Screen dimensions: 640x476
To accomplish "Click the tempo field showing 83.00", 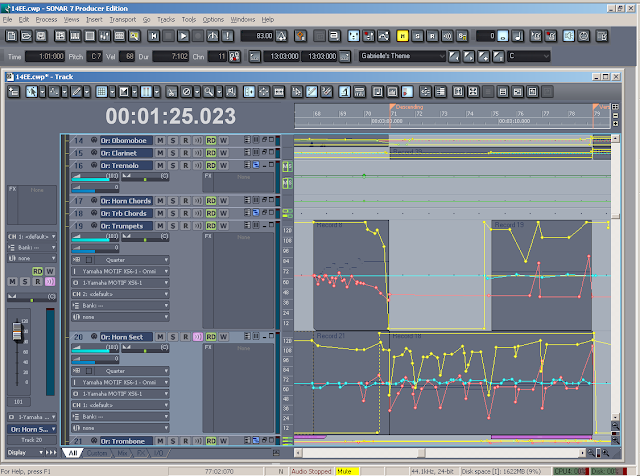I will point(258,36).
